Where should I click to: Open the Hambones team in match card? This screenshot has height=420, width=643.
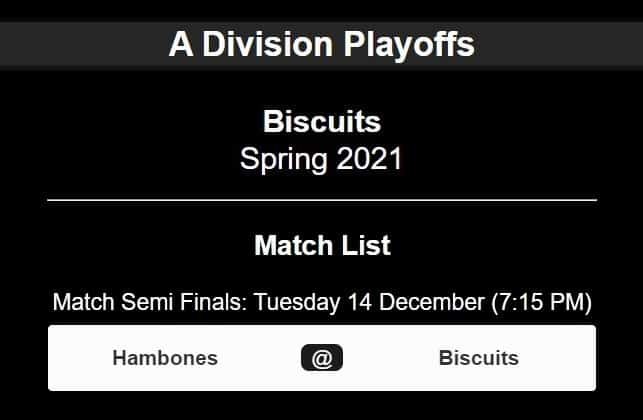coord(165,358)
